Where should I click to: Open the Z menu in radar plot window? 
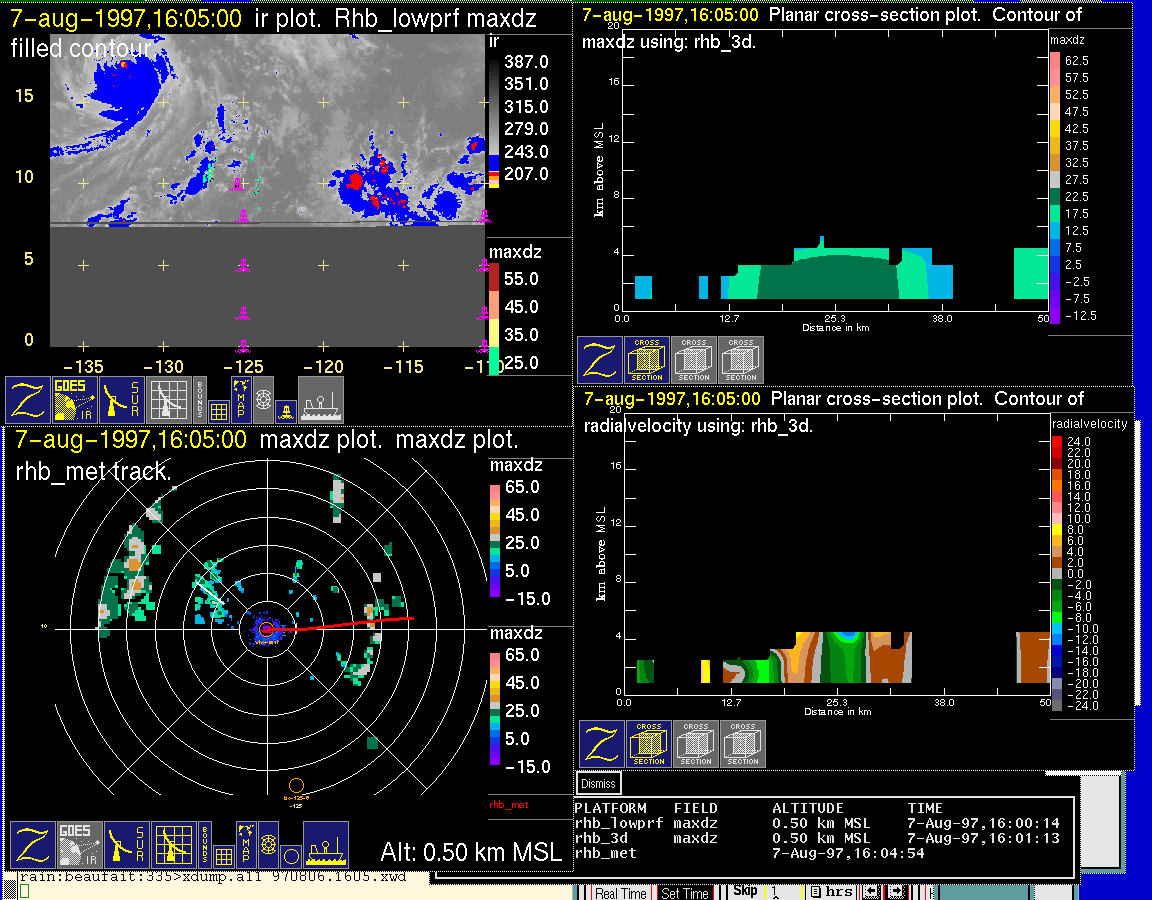click(32, 845)
